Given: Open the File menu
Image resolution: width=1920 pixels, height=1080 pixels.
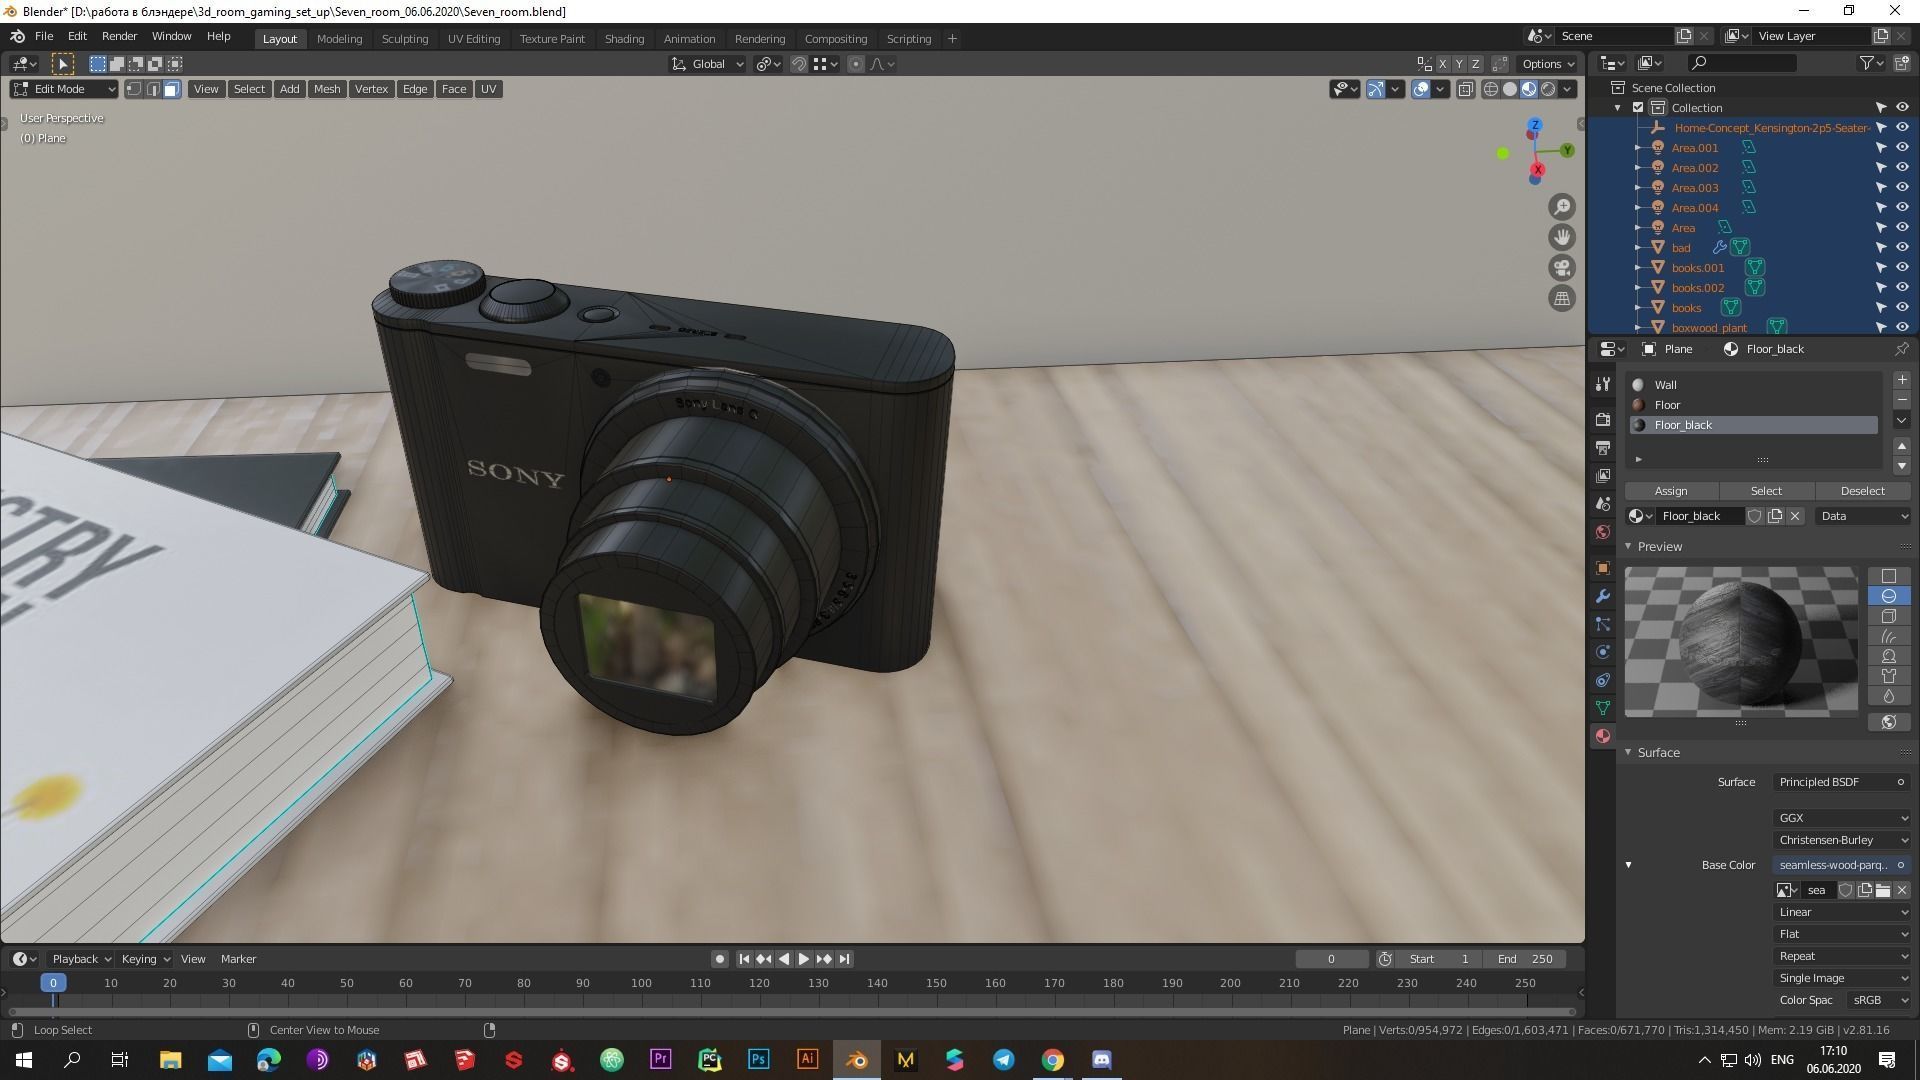Looking at the screenshot, I should click(44, 36).
